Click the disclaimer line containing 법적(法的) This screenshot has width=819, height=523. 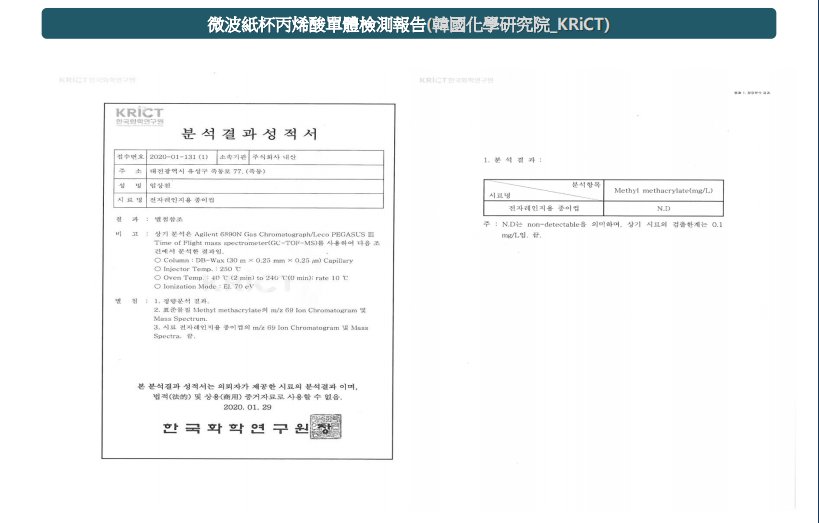(x=248, y=397)
